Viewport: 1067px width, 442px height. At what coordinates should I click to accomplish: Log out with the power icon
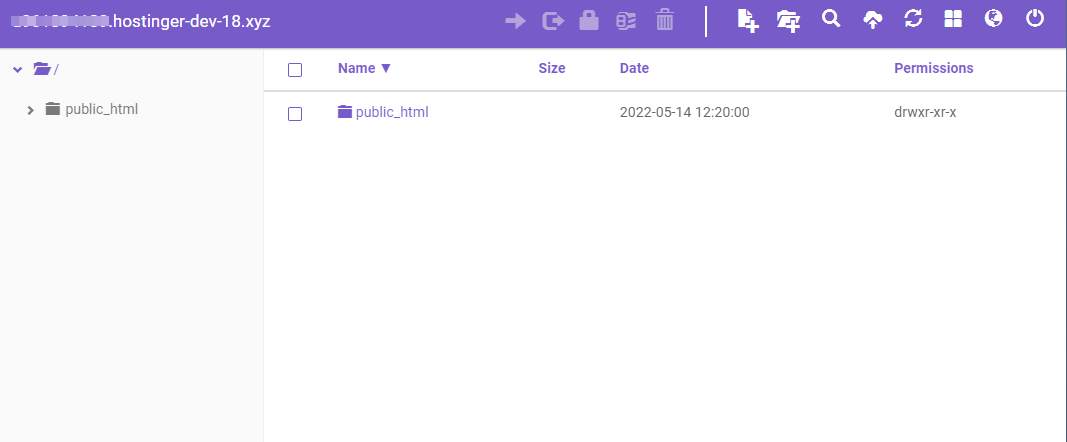click(1035, 18)
